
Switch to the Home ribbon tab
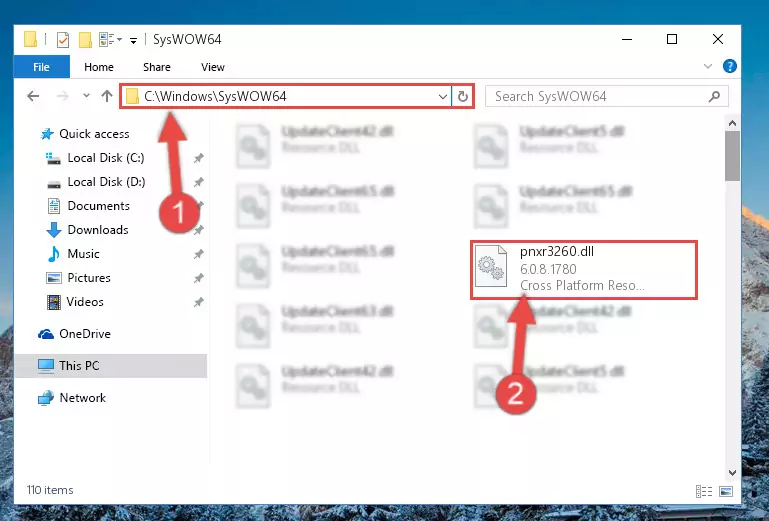99,67
